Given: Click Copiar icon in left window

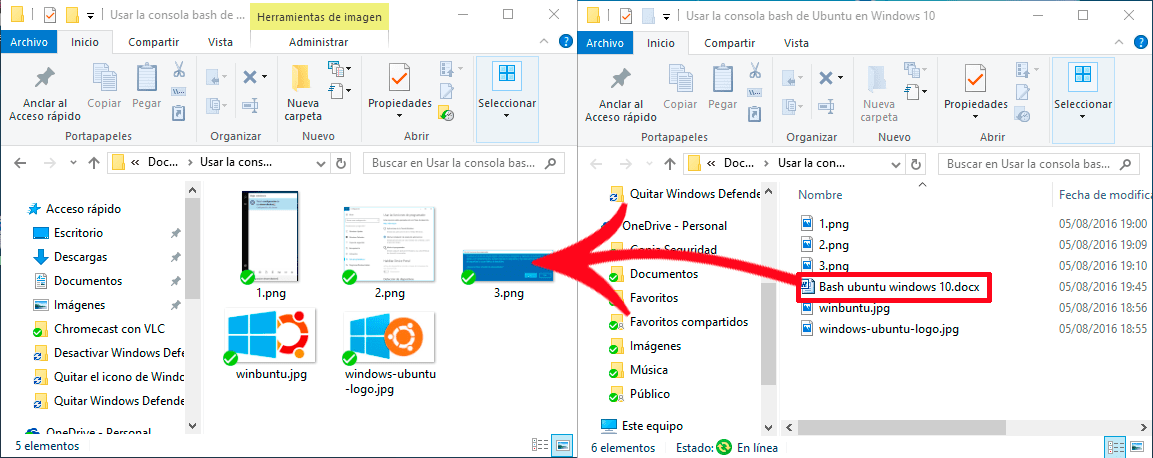Looking at the screenshot, I should click(x=104, y=79).
